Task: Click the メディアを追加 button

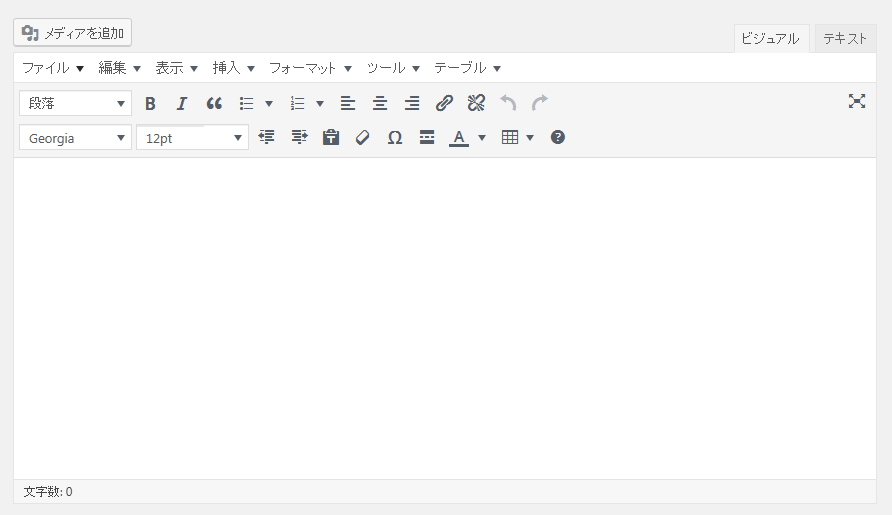Action: [73, 33]
